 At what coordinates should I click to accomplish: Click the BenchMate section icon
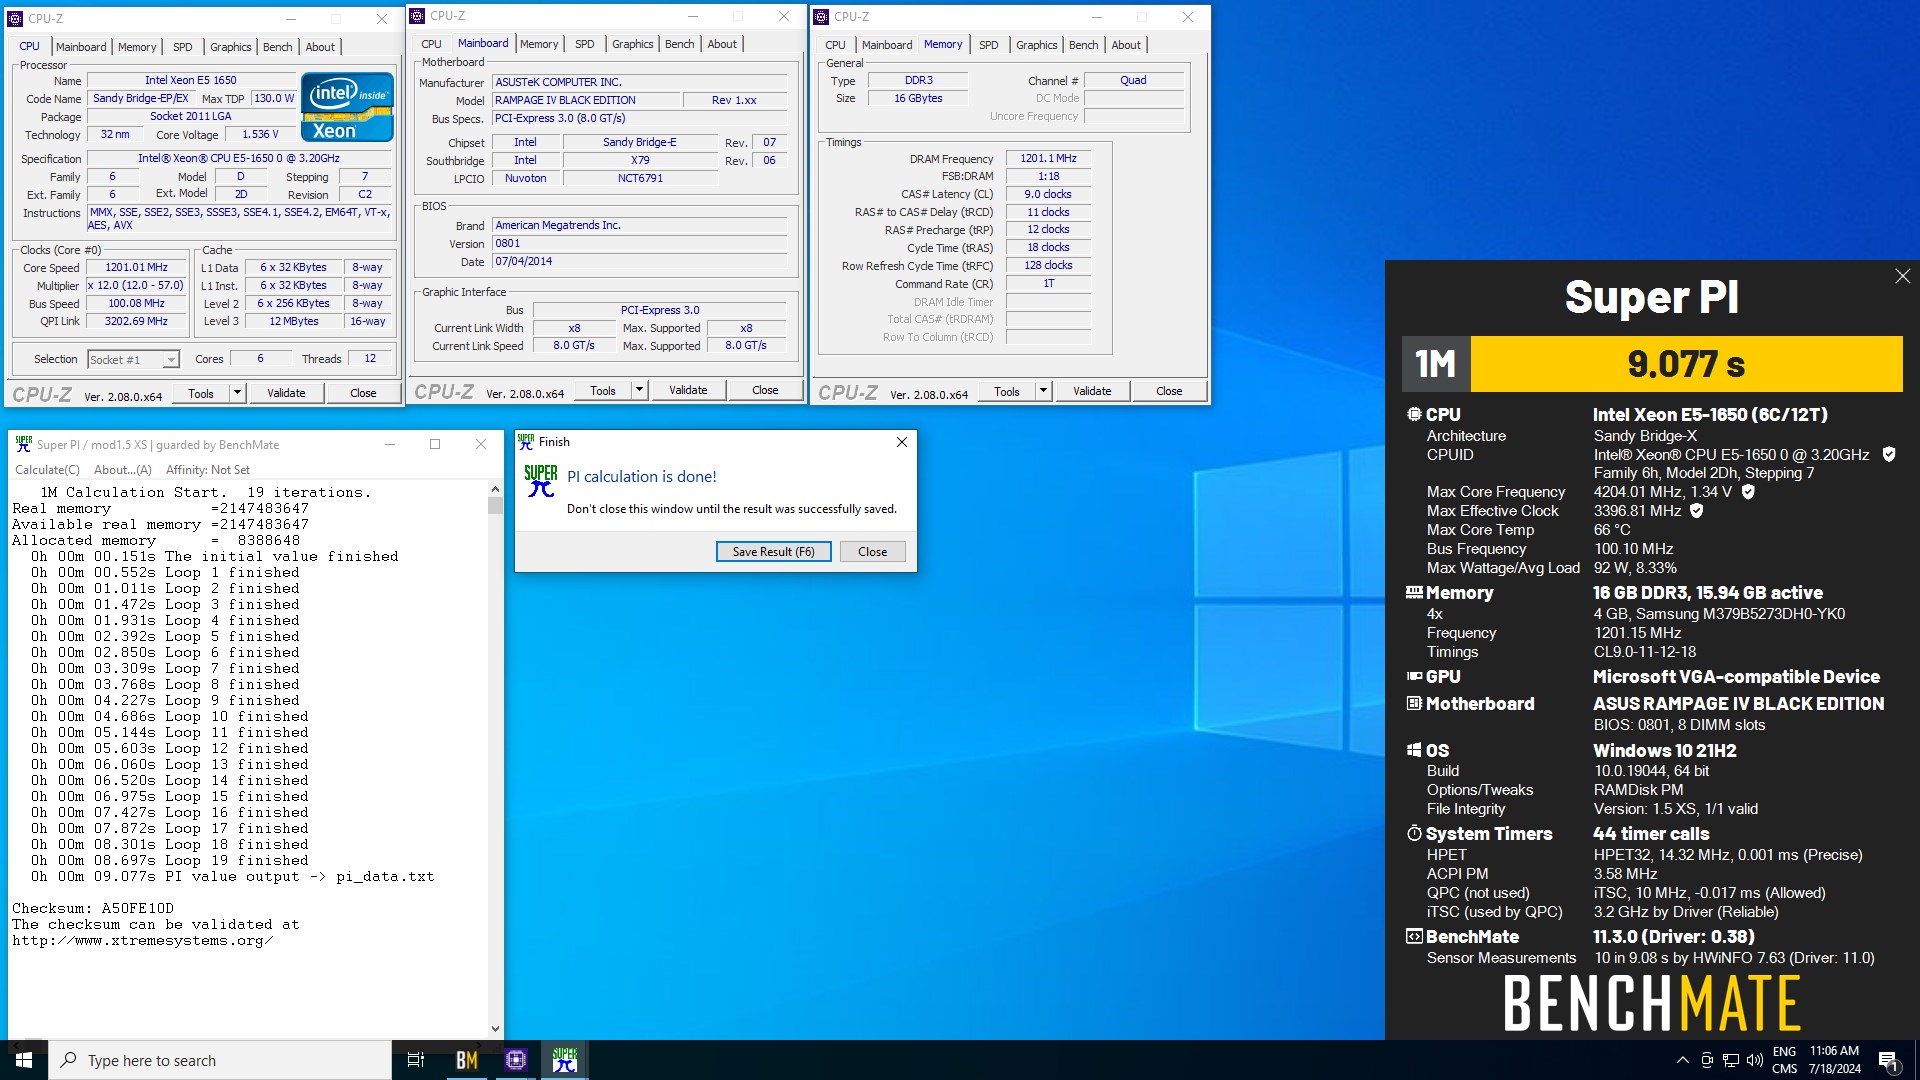point(1414,937)
